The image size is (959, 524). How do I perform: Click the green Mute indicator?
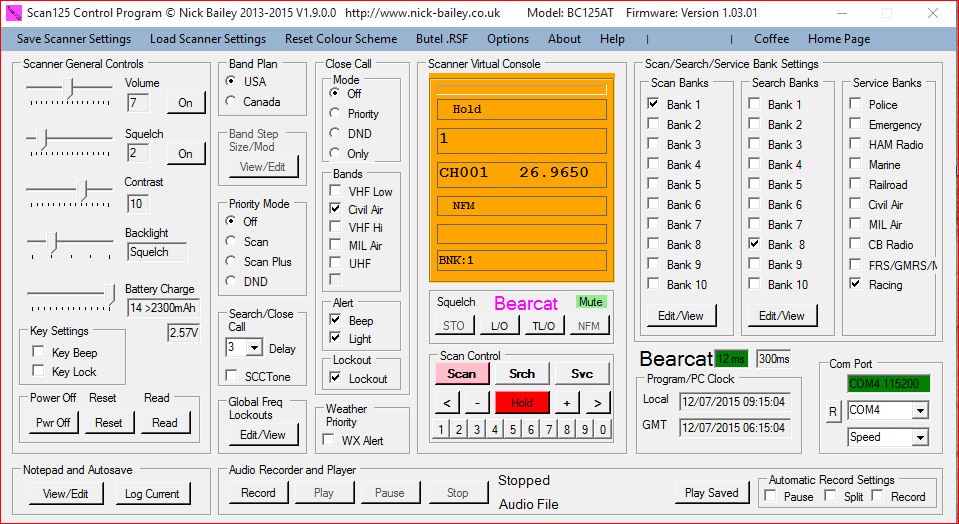click(x=591, y=302)
